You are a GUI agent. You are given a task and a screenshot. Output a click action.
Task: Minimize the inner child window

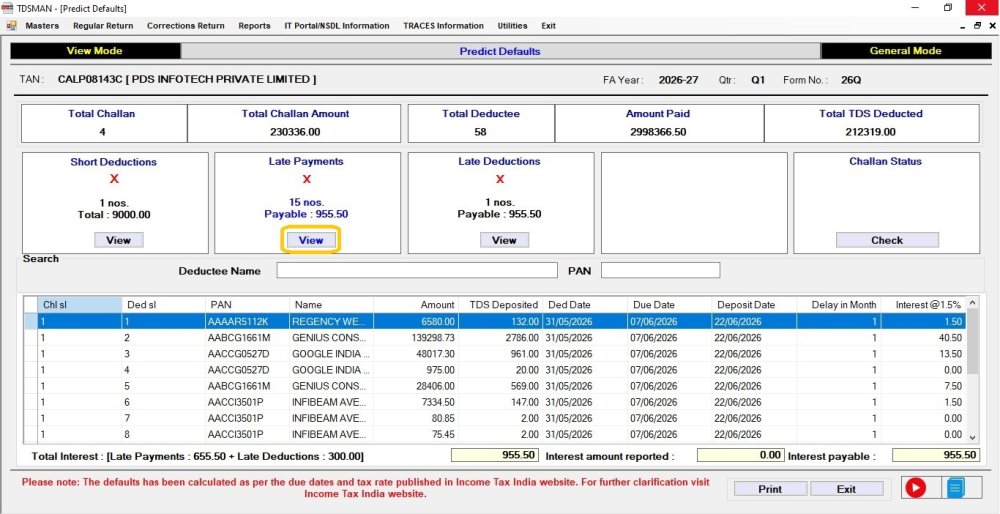click(963, 26)
